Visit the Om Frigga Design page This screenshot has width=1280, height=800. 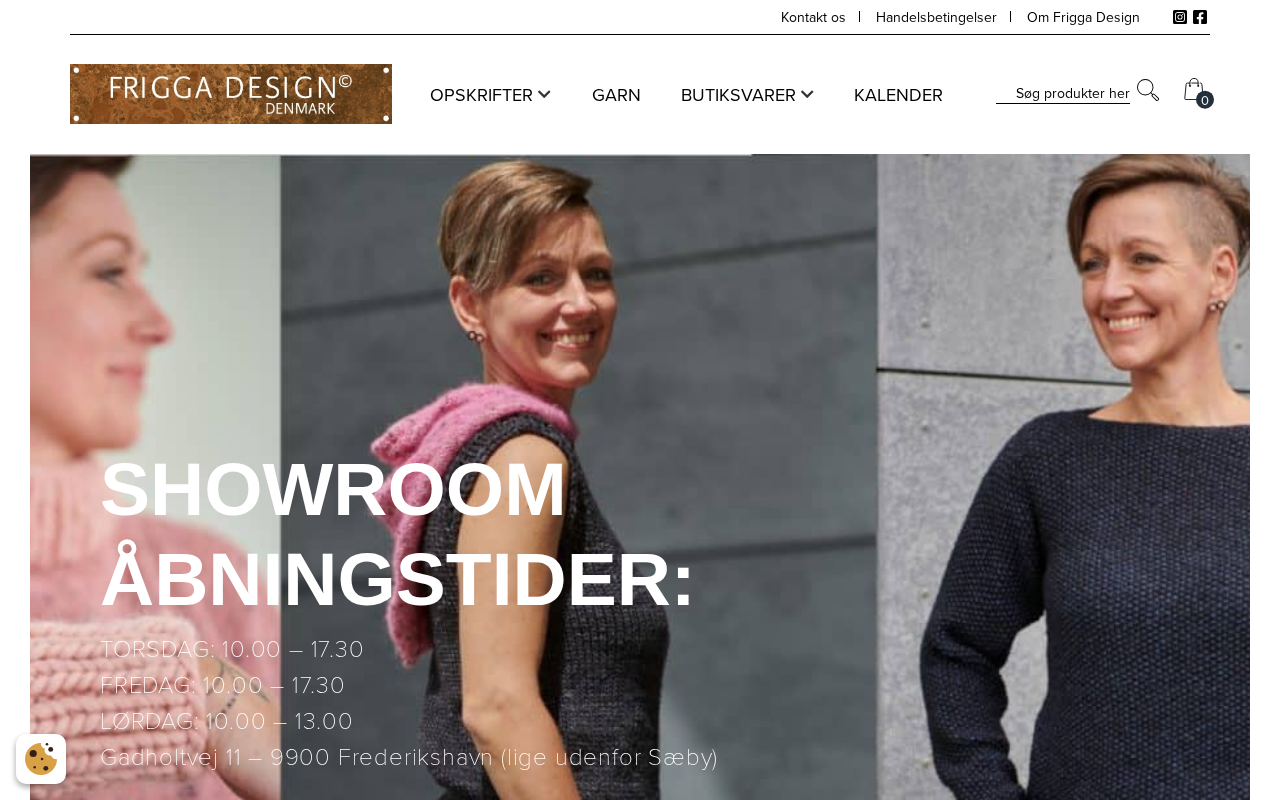(x=1083, y=17)
